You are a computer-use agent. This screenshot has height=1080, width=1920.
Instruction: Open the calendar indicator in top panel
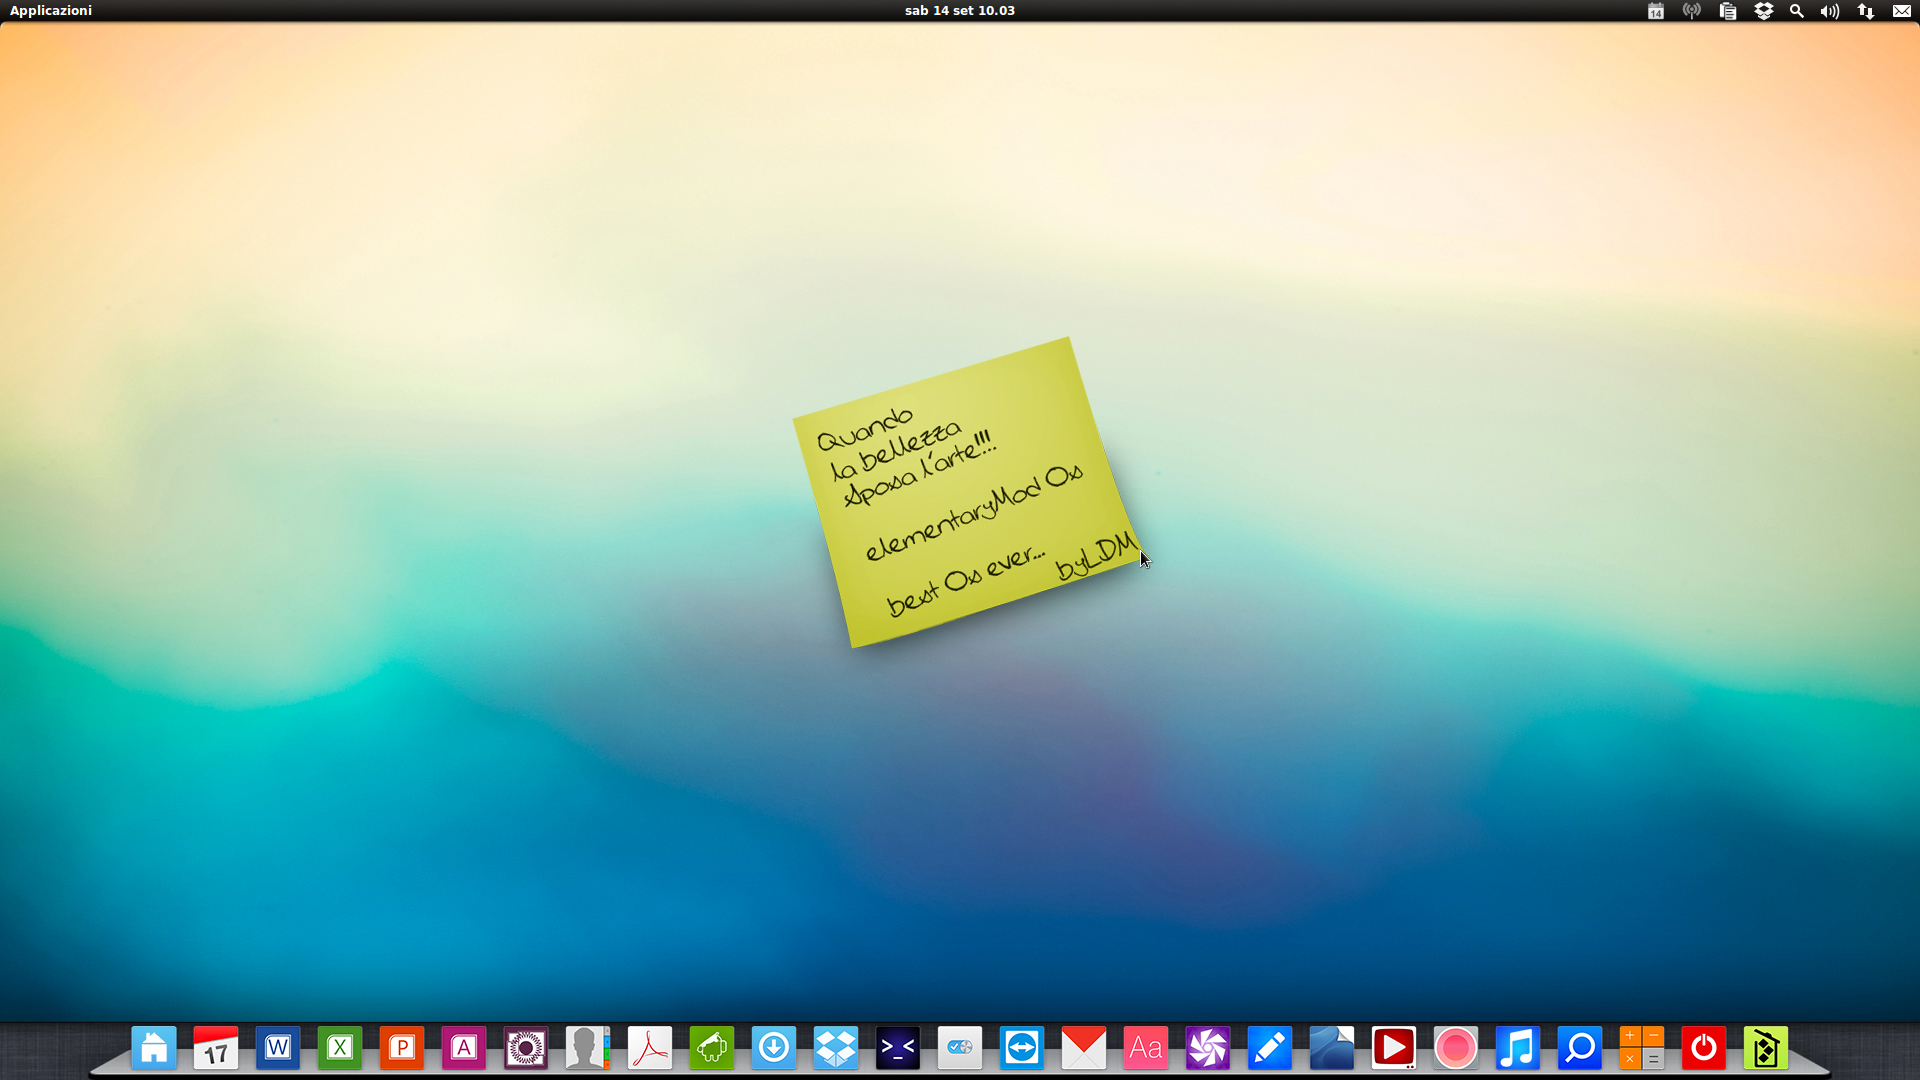[x=1656, y=11]
